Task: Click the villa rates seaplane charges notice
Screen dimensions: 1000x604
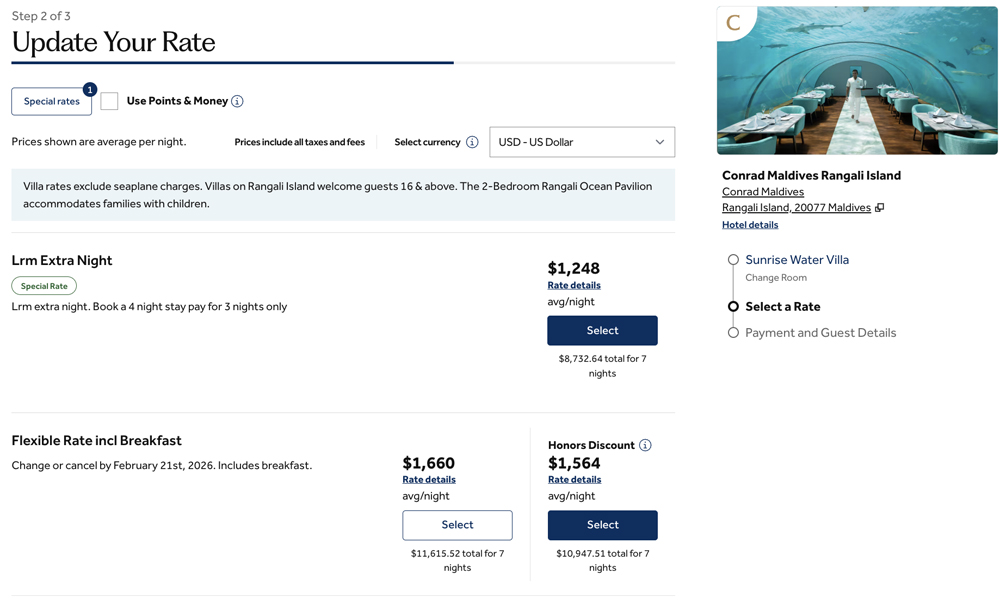Action: (x=343, y=195)
